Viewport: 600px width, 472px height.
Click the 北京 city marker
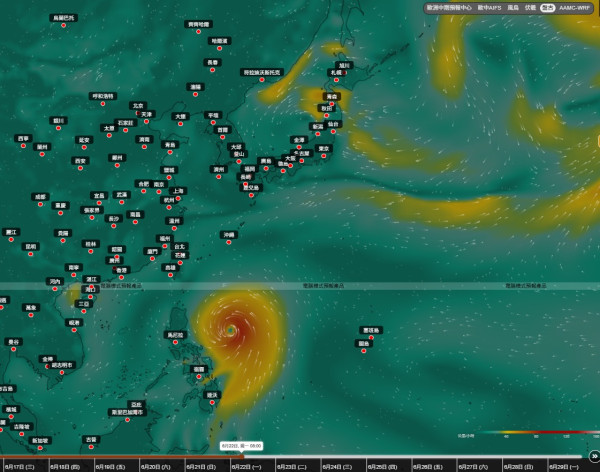click(138, 106)
